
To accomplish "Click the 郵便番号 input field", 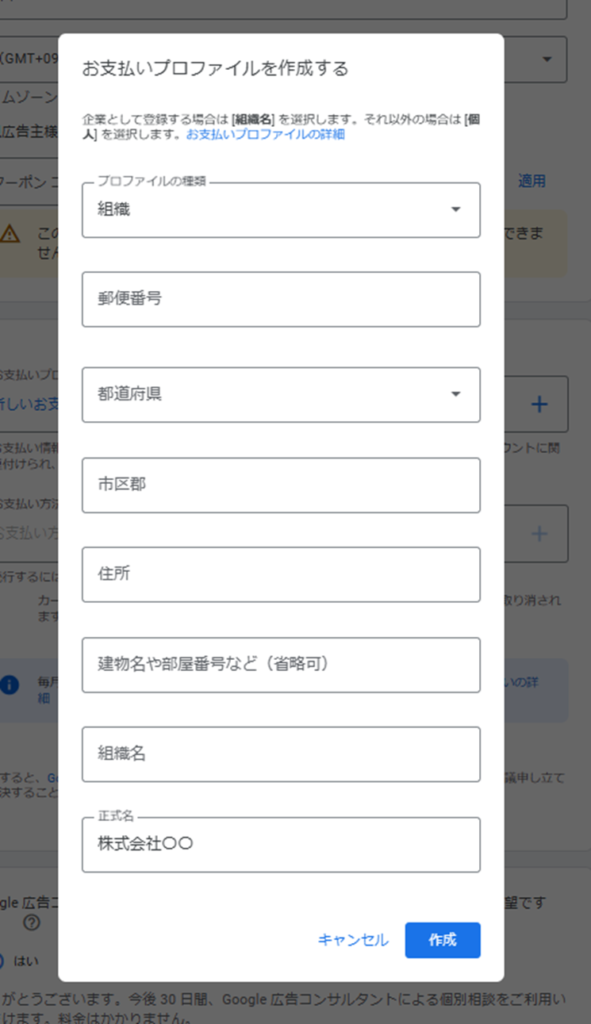I will (281, 299).
